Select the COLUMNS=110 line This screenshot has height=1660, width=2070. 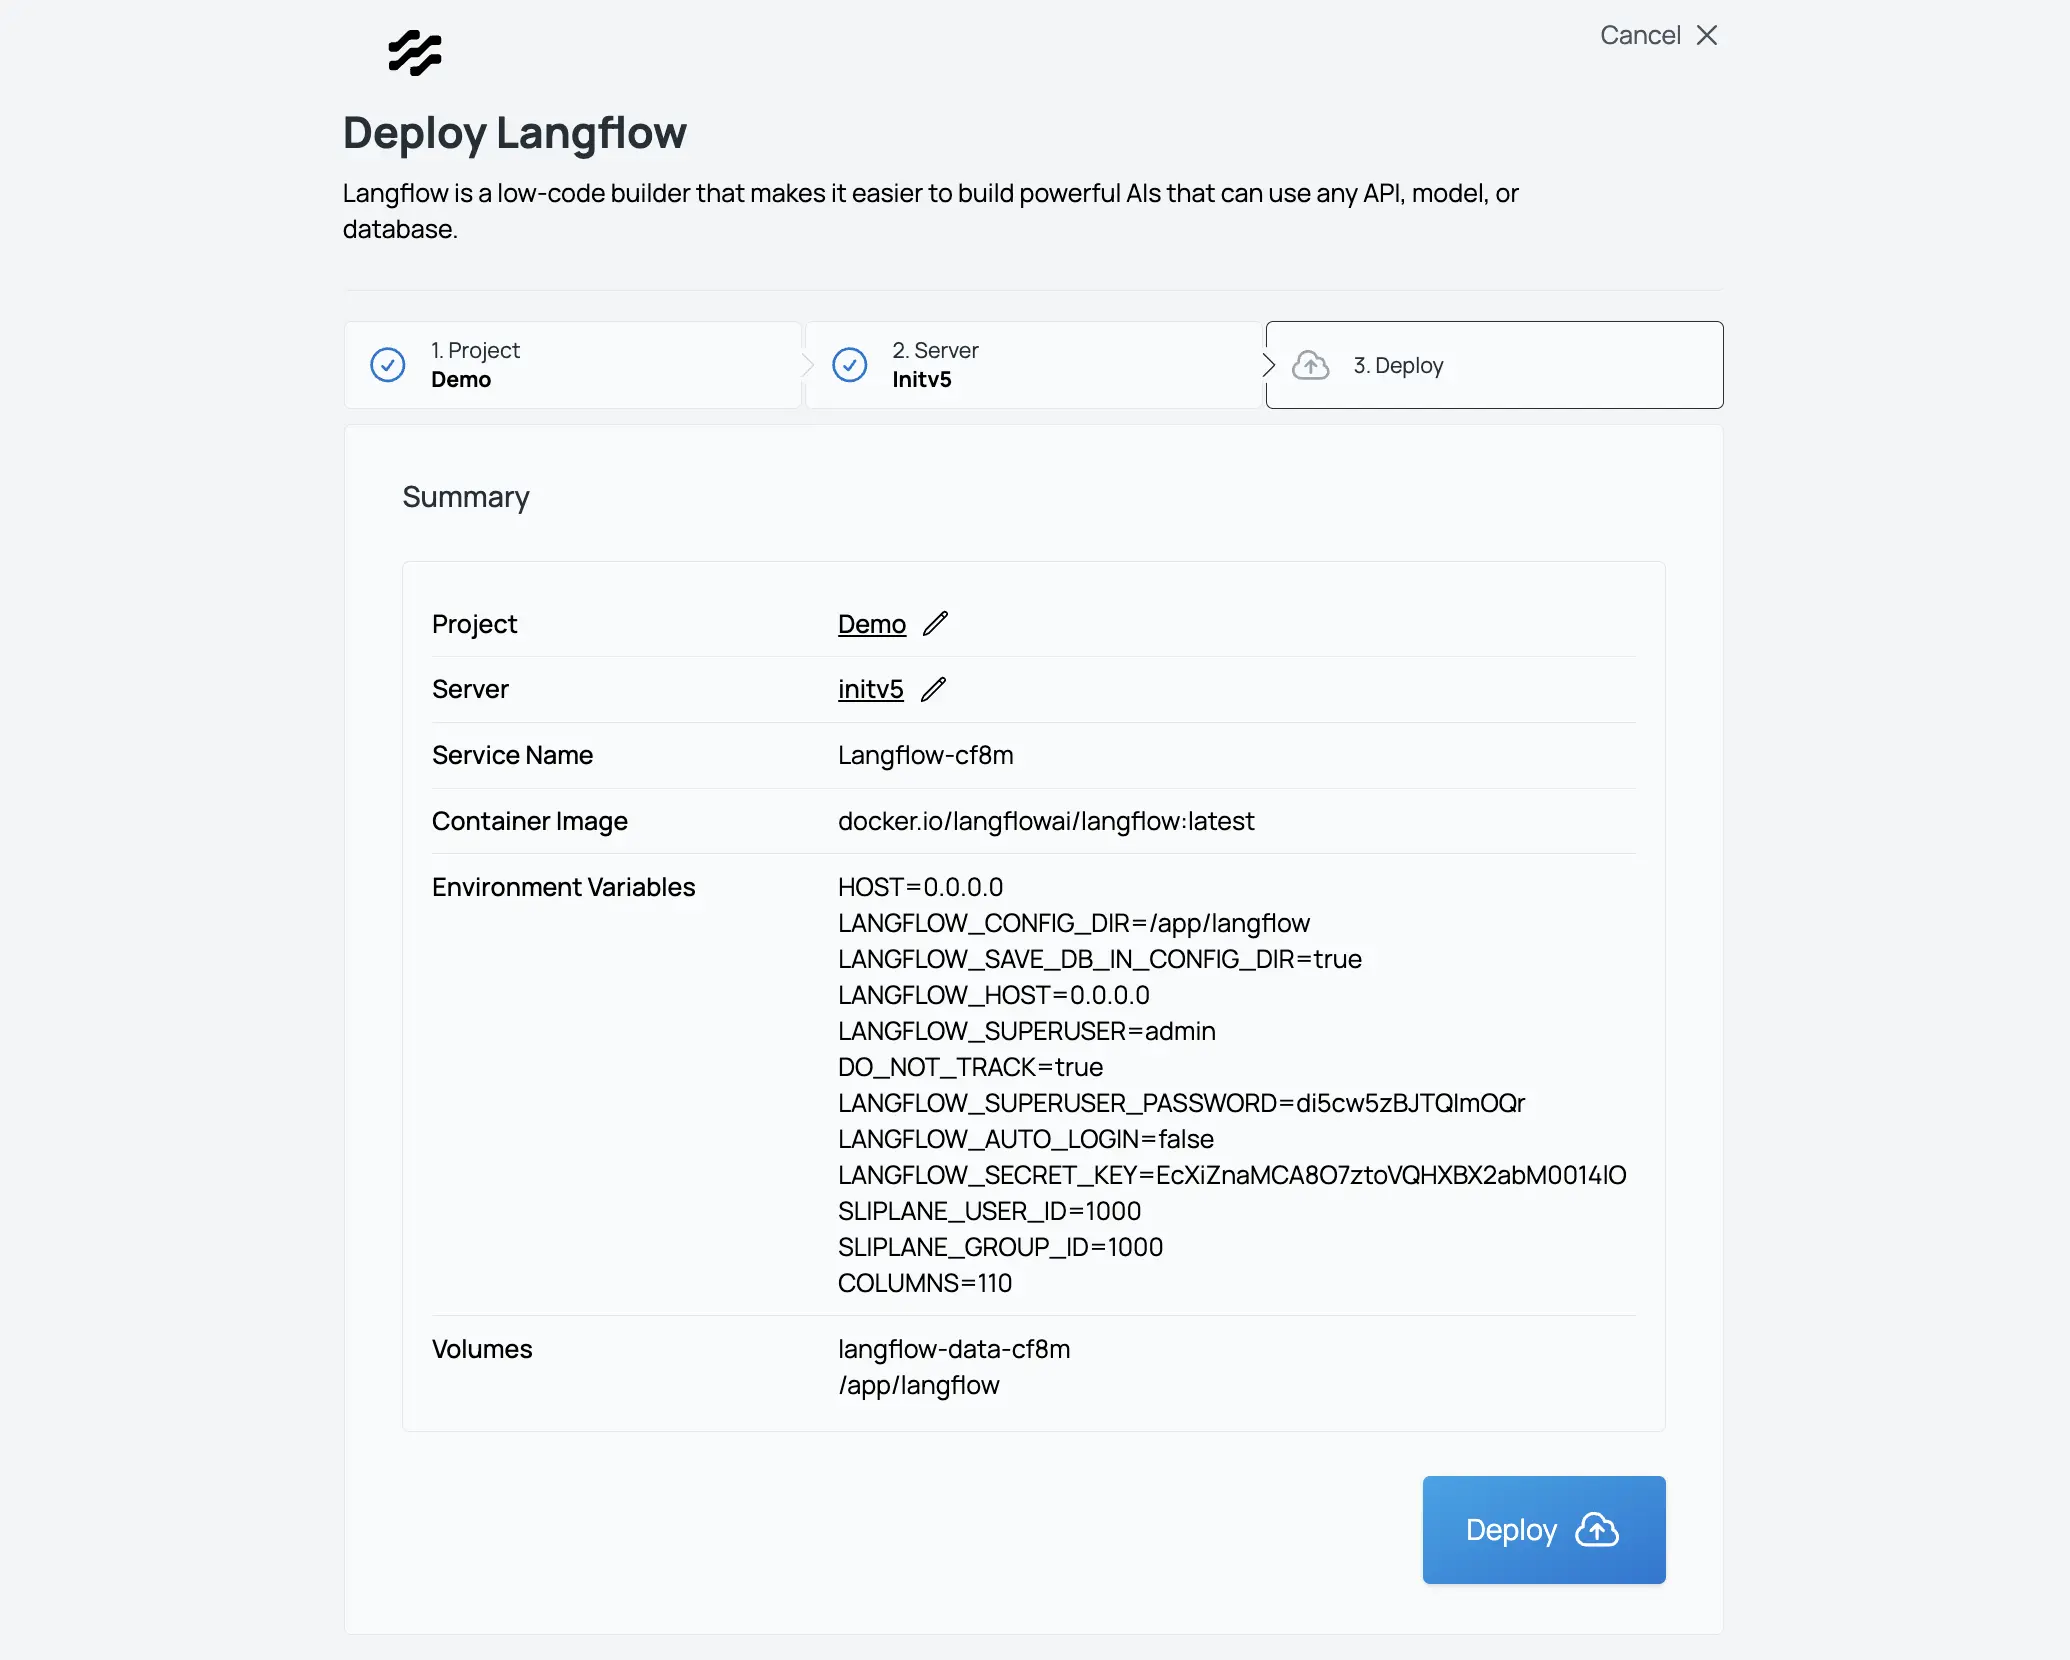tap(925, 1283)
